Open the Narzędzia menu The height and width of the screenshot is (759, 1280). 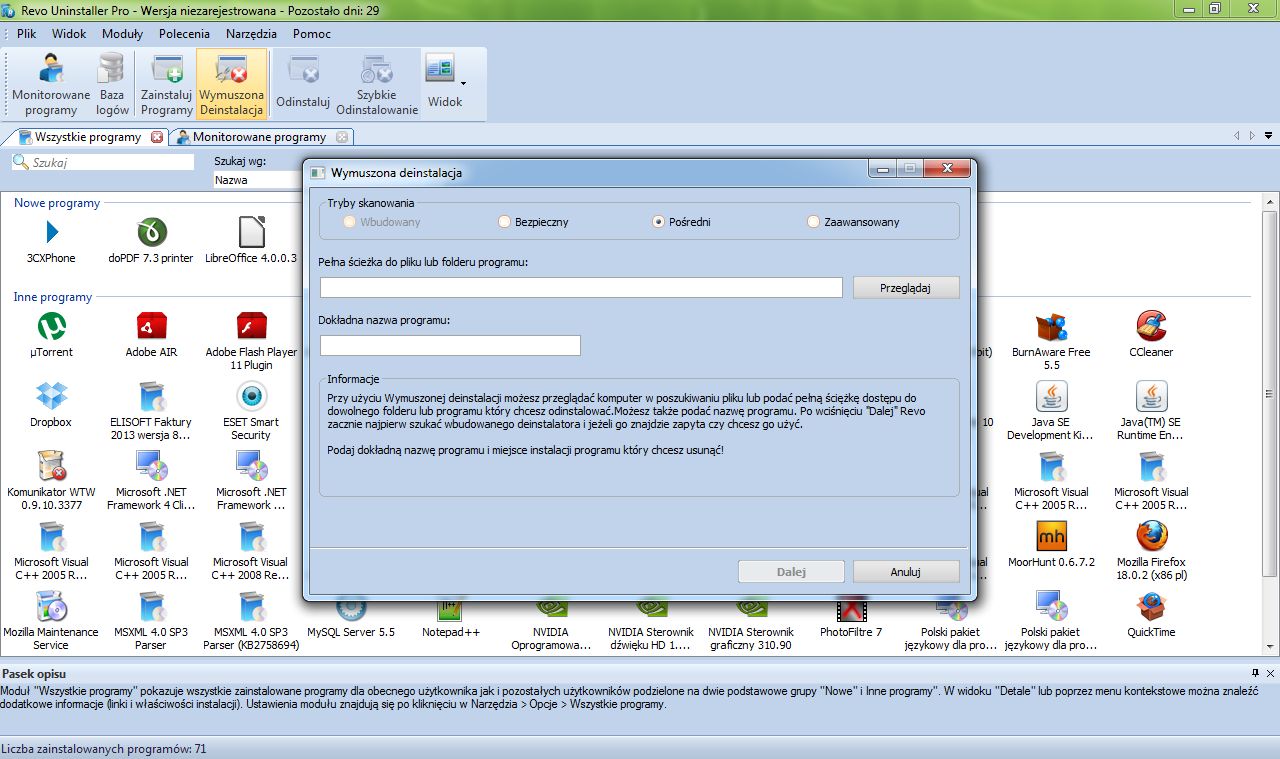[251, 33]
